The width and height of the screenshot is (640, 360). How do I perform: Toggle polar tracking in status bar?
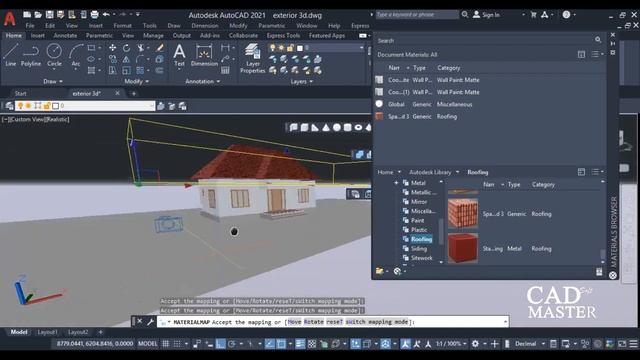click(x=232, y=344)
